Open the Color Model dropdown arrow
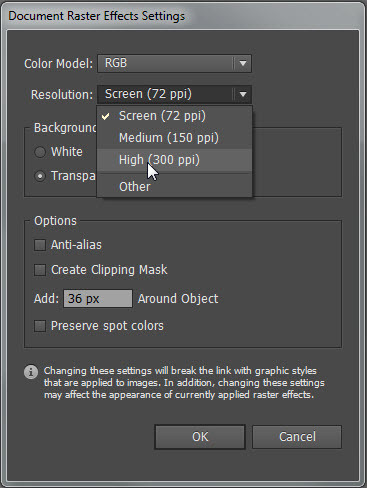The width and height of the screenshot is (367, 488). pyautogui.click(x=243, y=63)
